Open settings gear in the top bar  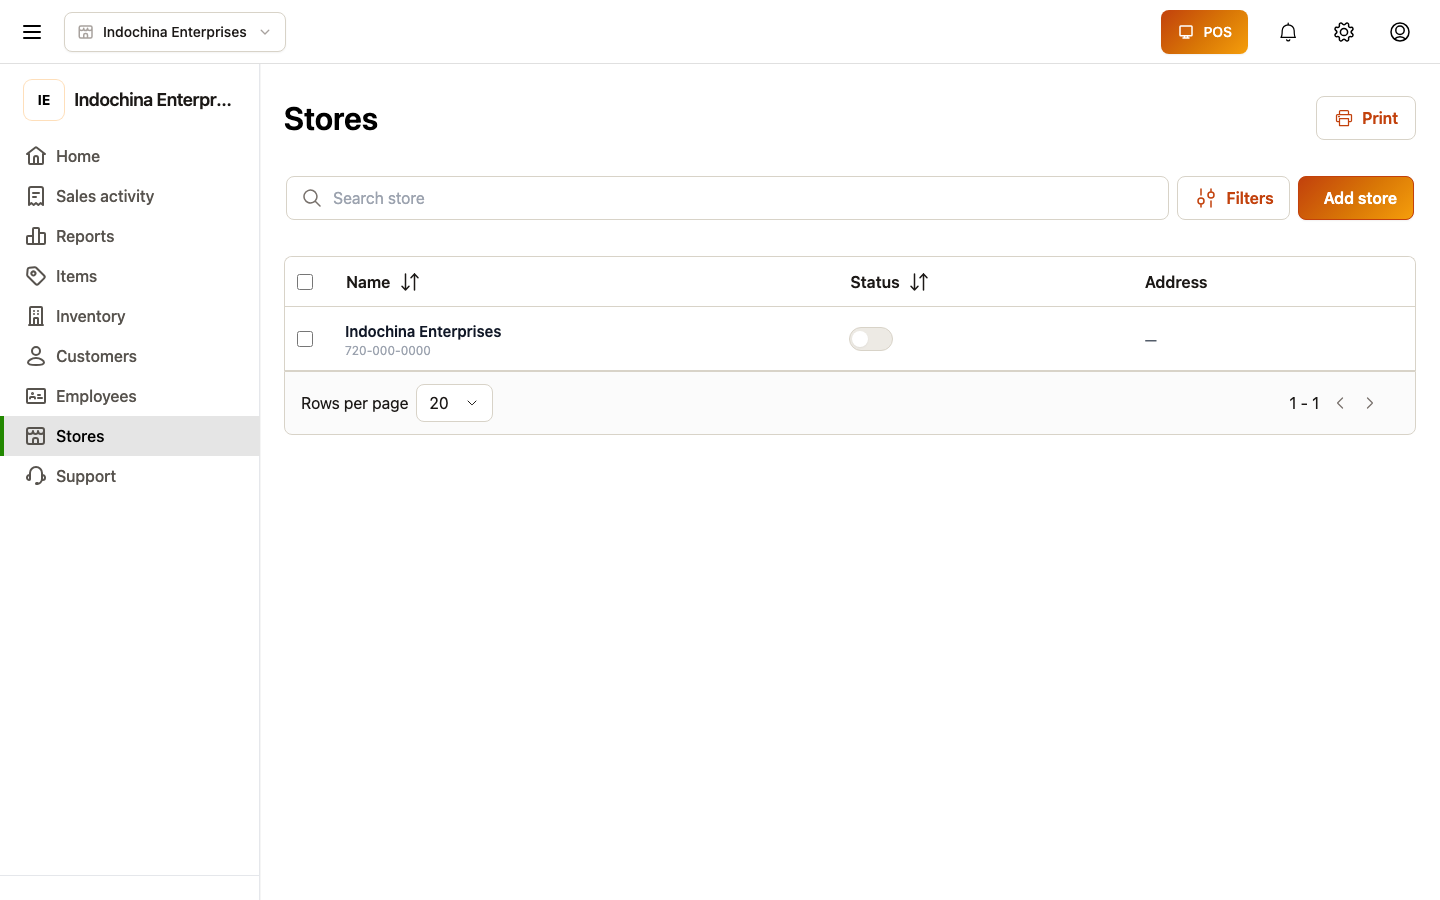(x=1344, y=32)
